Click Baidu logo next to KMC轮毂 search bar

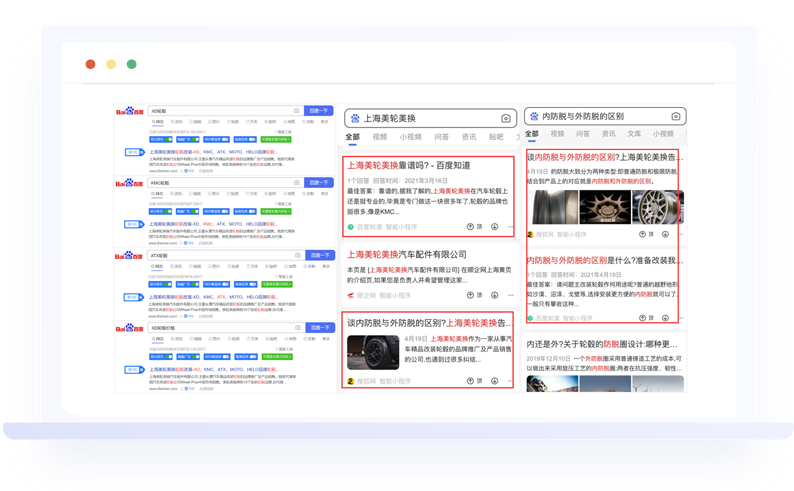[130, 183]
